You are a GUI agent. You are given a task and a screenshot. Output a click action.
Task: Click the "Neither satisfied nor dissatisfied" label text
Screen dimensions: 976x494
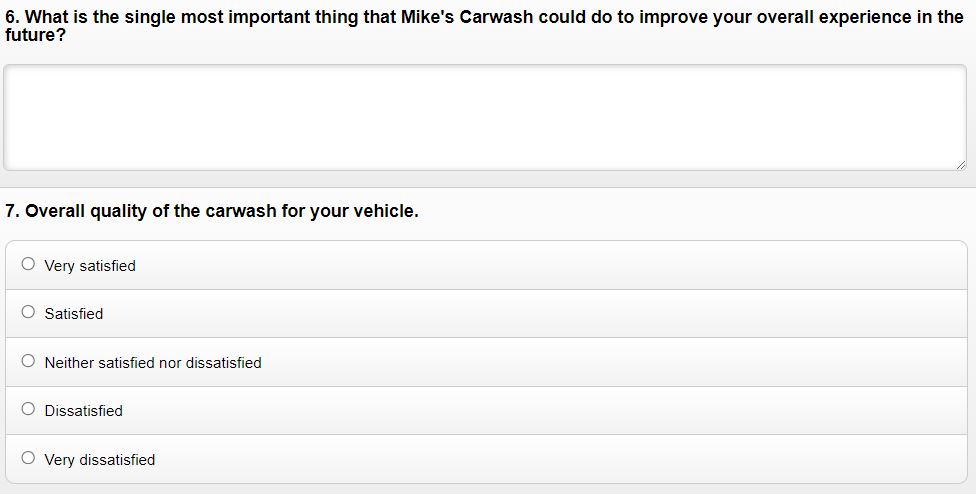[153, 363]
